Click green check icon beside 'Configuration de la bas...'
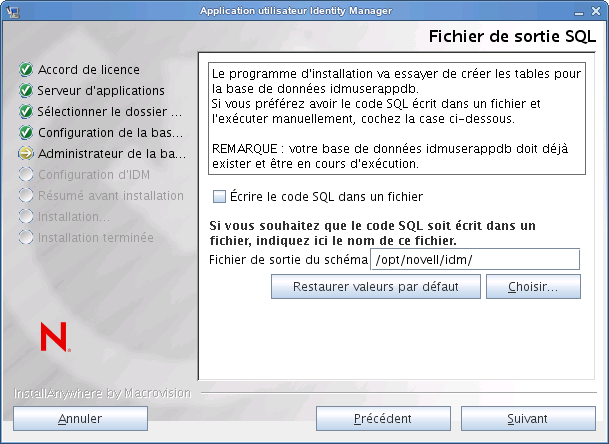Viewport: 609px width, 444px height. click(x=26, y=132)
